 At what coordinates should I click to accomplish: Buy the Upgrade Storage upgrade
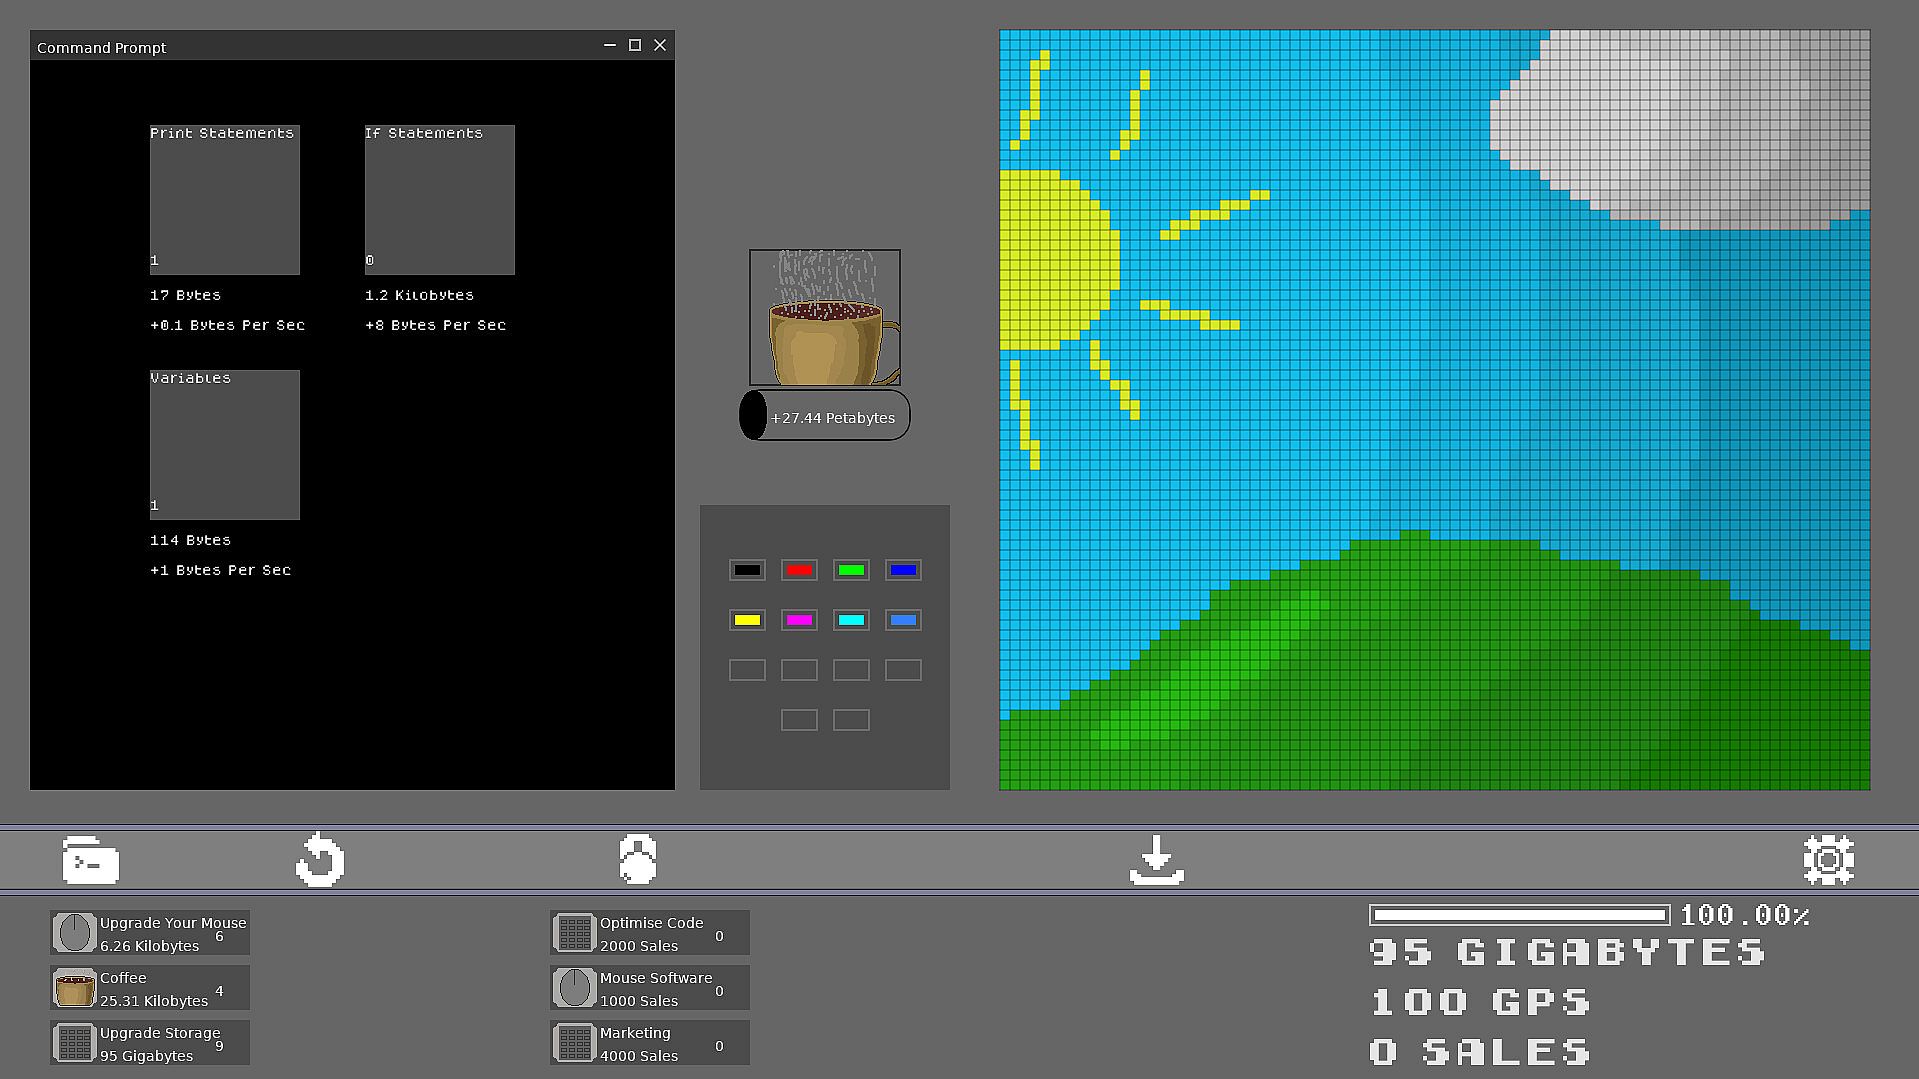(x=150, y=1043)
